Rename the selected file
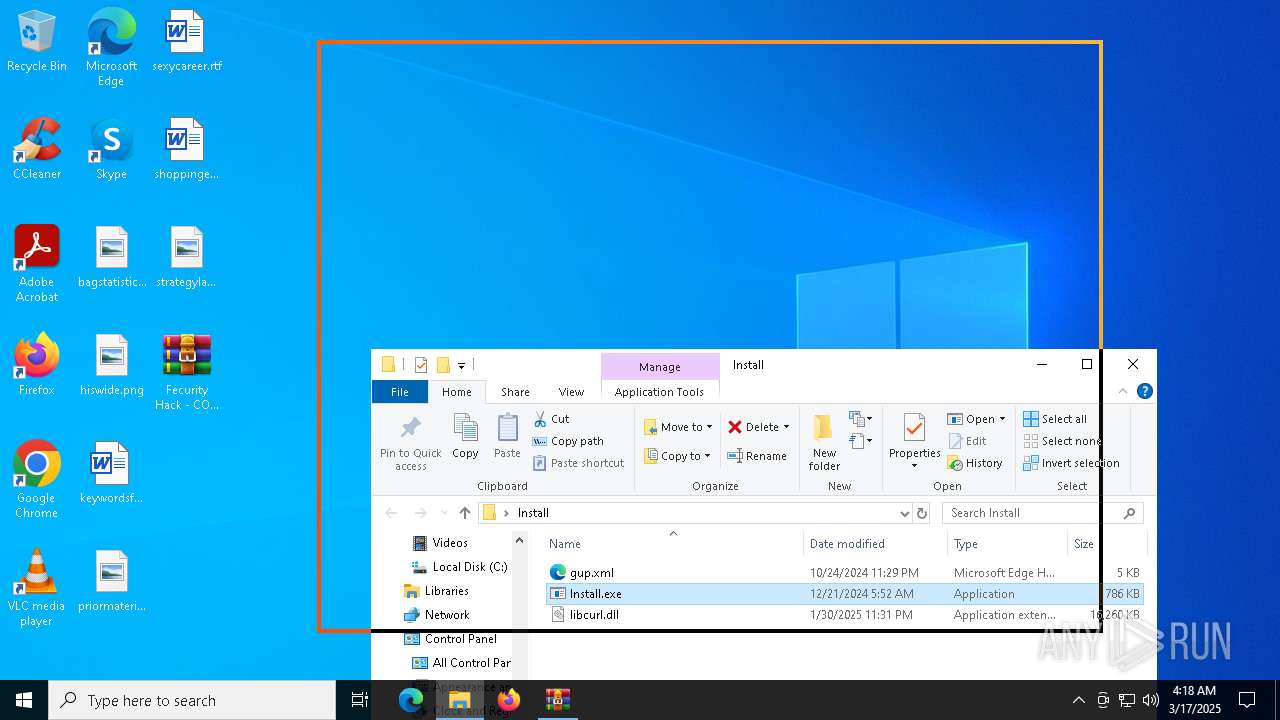1280x720 pixels. tap(757, 456)
